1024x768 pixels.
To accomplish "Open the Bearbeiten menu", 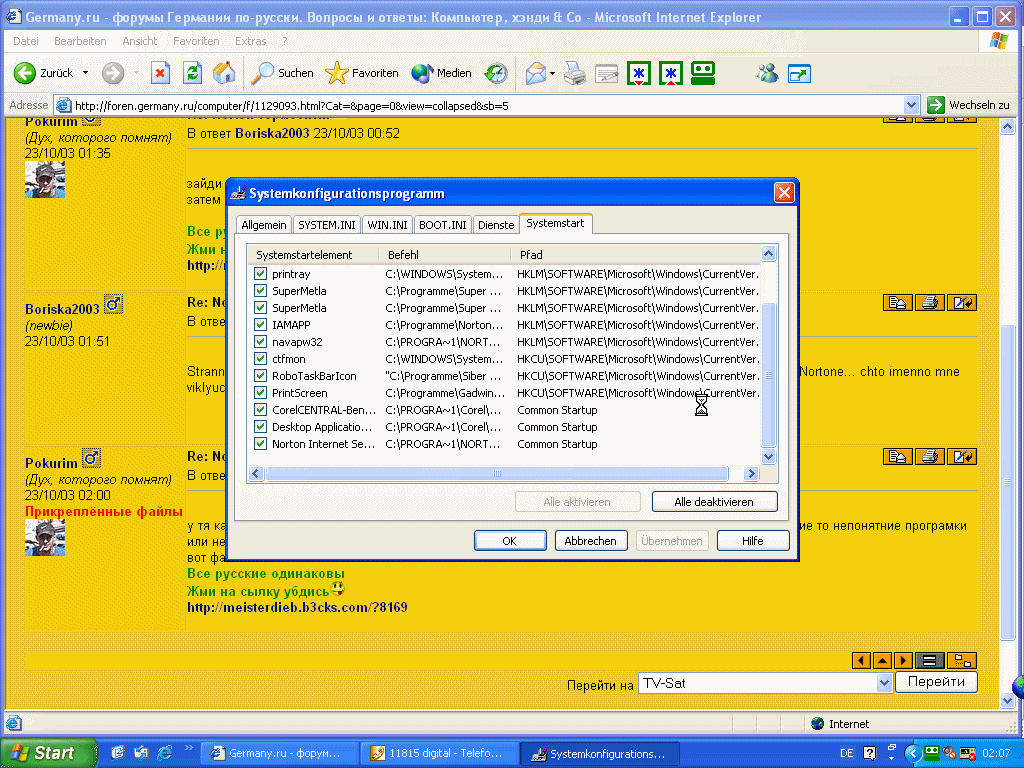I will pyautogui.click(x=80, y=40).
